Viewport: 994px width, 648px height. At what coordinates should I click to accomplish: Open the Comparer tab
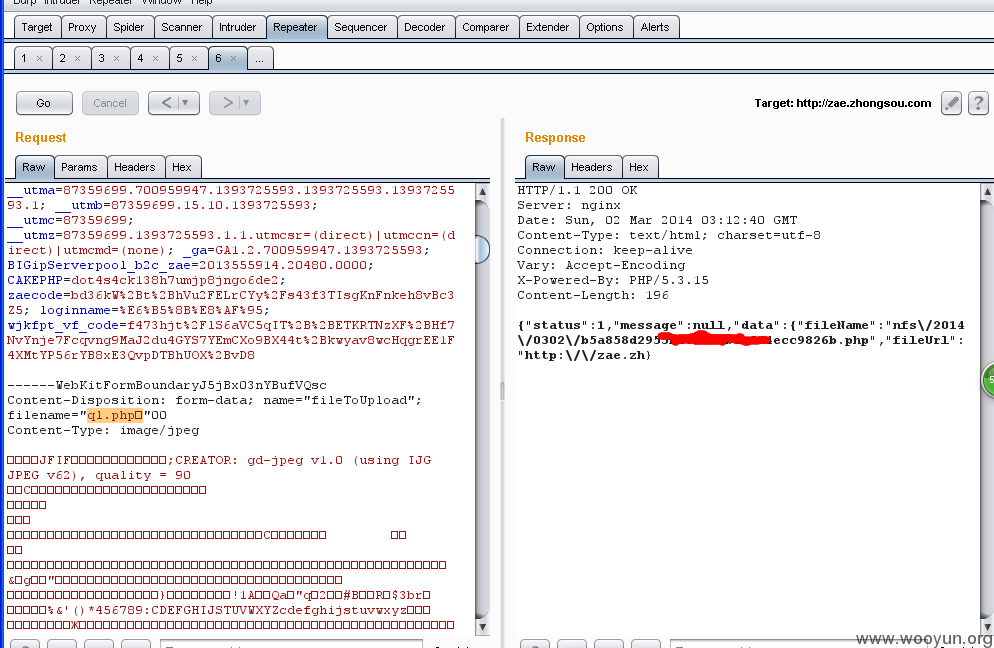[486, 27]
